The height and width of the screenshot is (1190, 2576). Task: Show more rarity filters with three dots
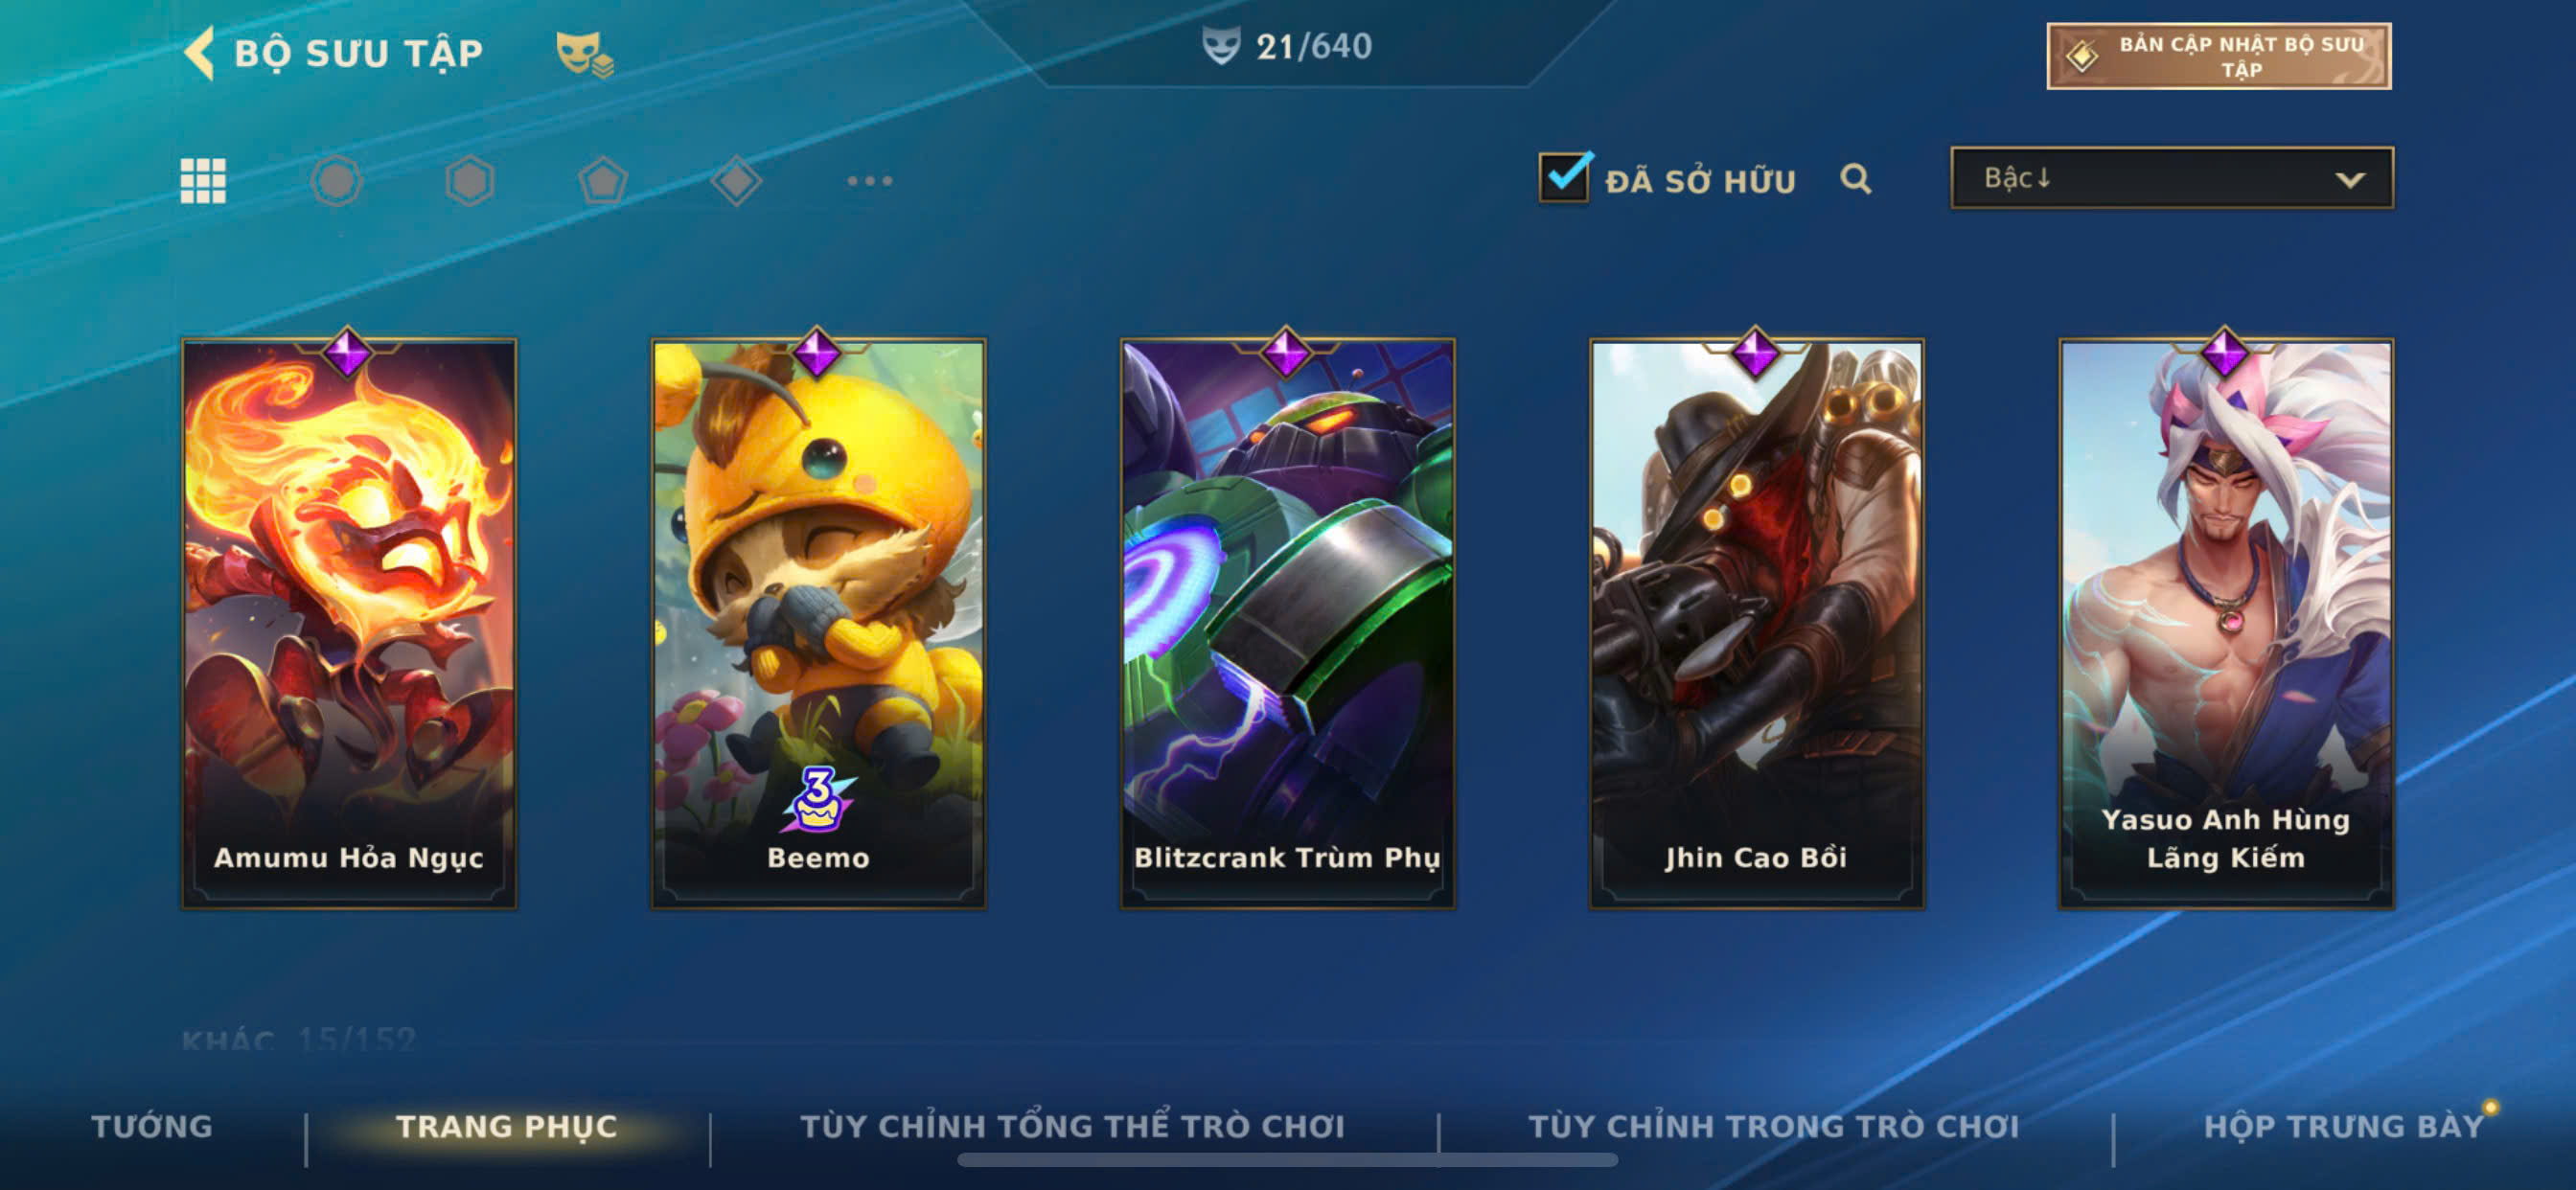click(x=869, y=181)
